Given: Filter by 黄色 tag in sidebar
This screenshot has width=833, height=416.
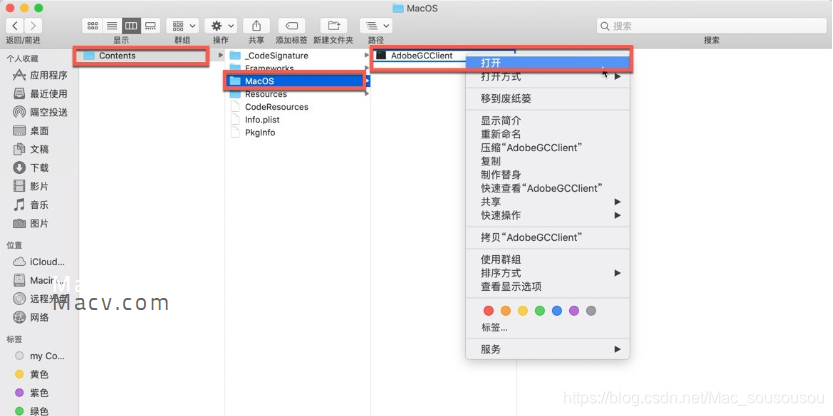Looking at the screenshot, I should coord(31,375).
